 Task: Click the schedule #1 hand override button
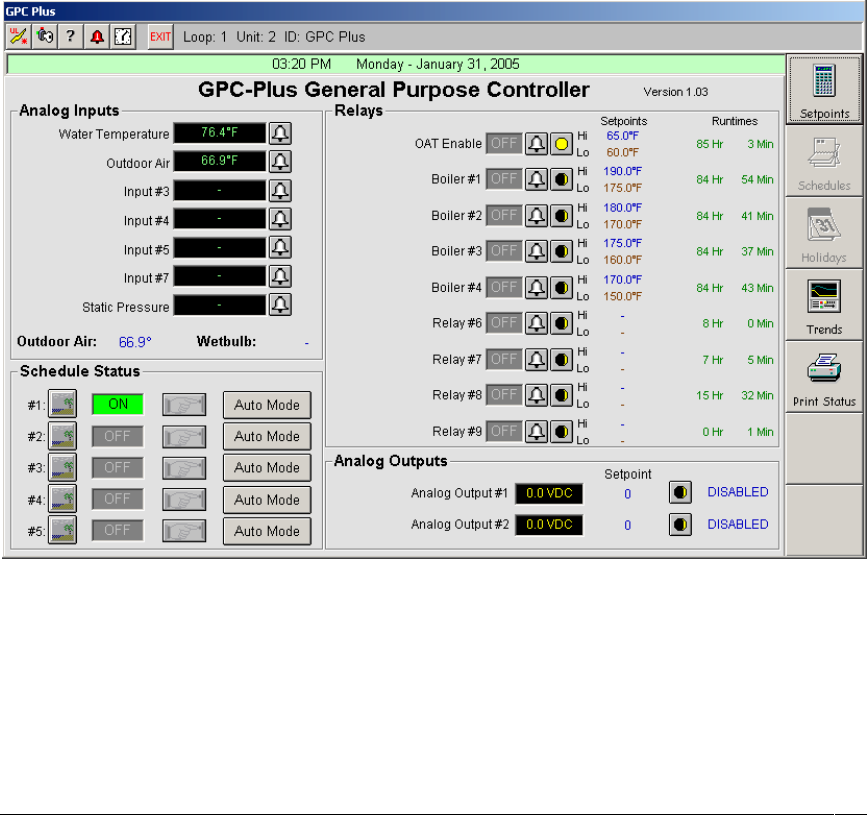[x=184, y=405]
